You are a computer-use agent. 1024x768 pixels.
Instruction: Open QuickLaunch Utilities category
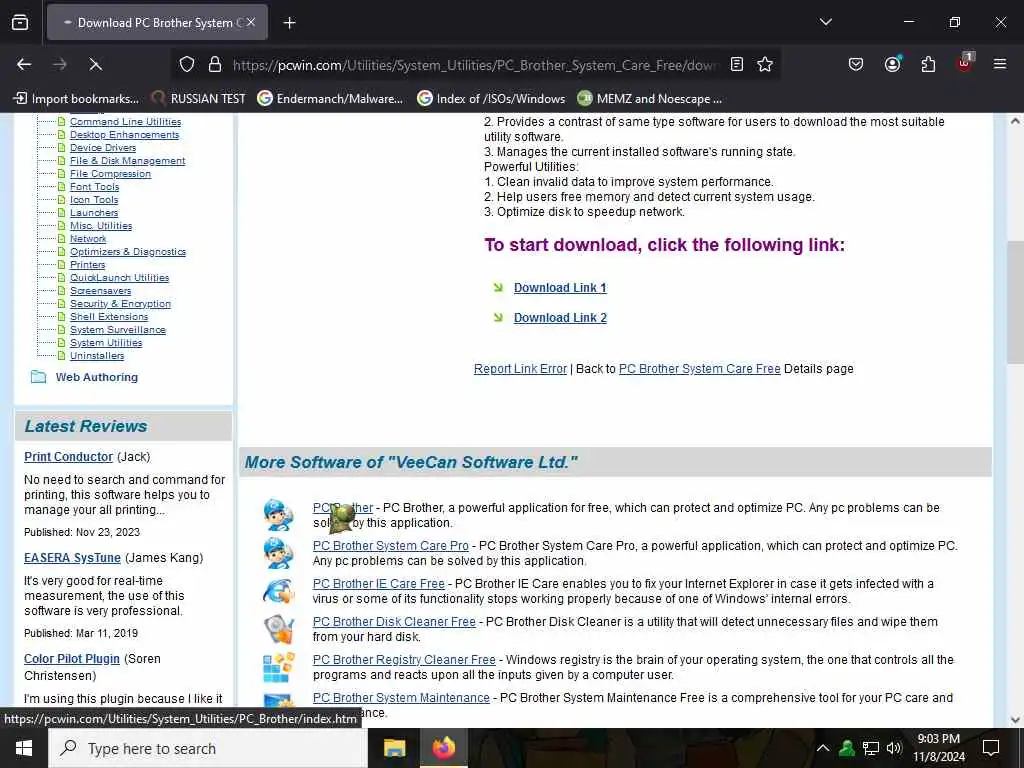click(x=120, y=278)
